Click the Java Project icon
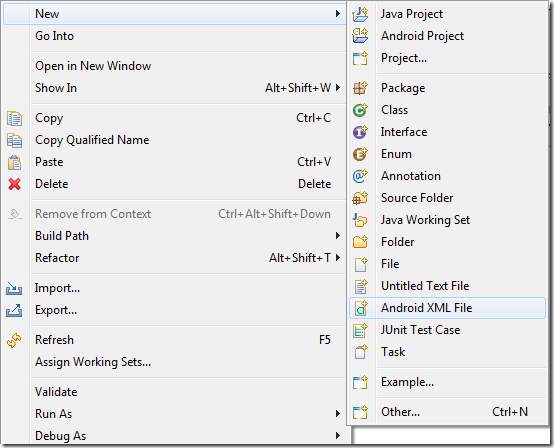This screenshot has width=554, height=448. (x=360, y=14)
